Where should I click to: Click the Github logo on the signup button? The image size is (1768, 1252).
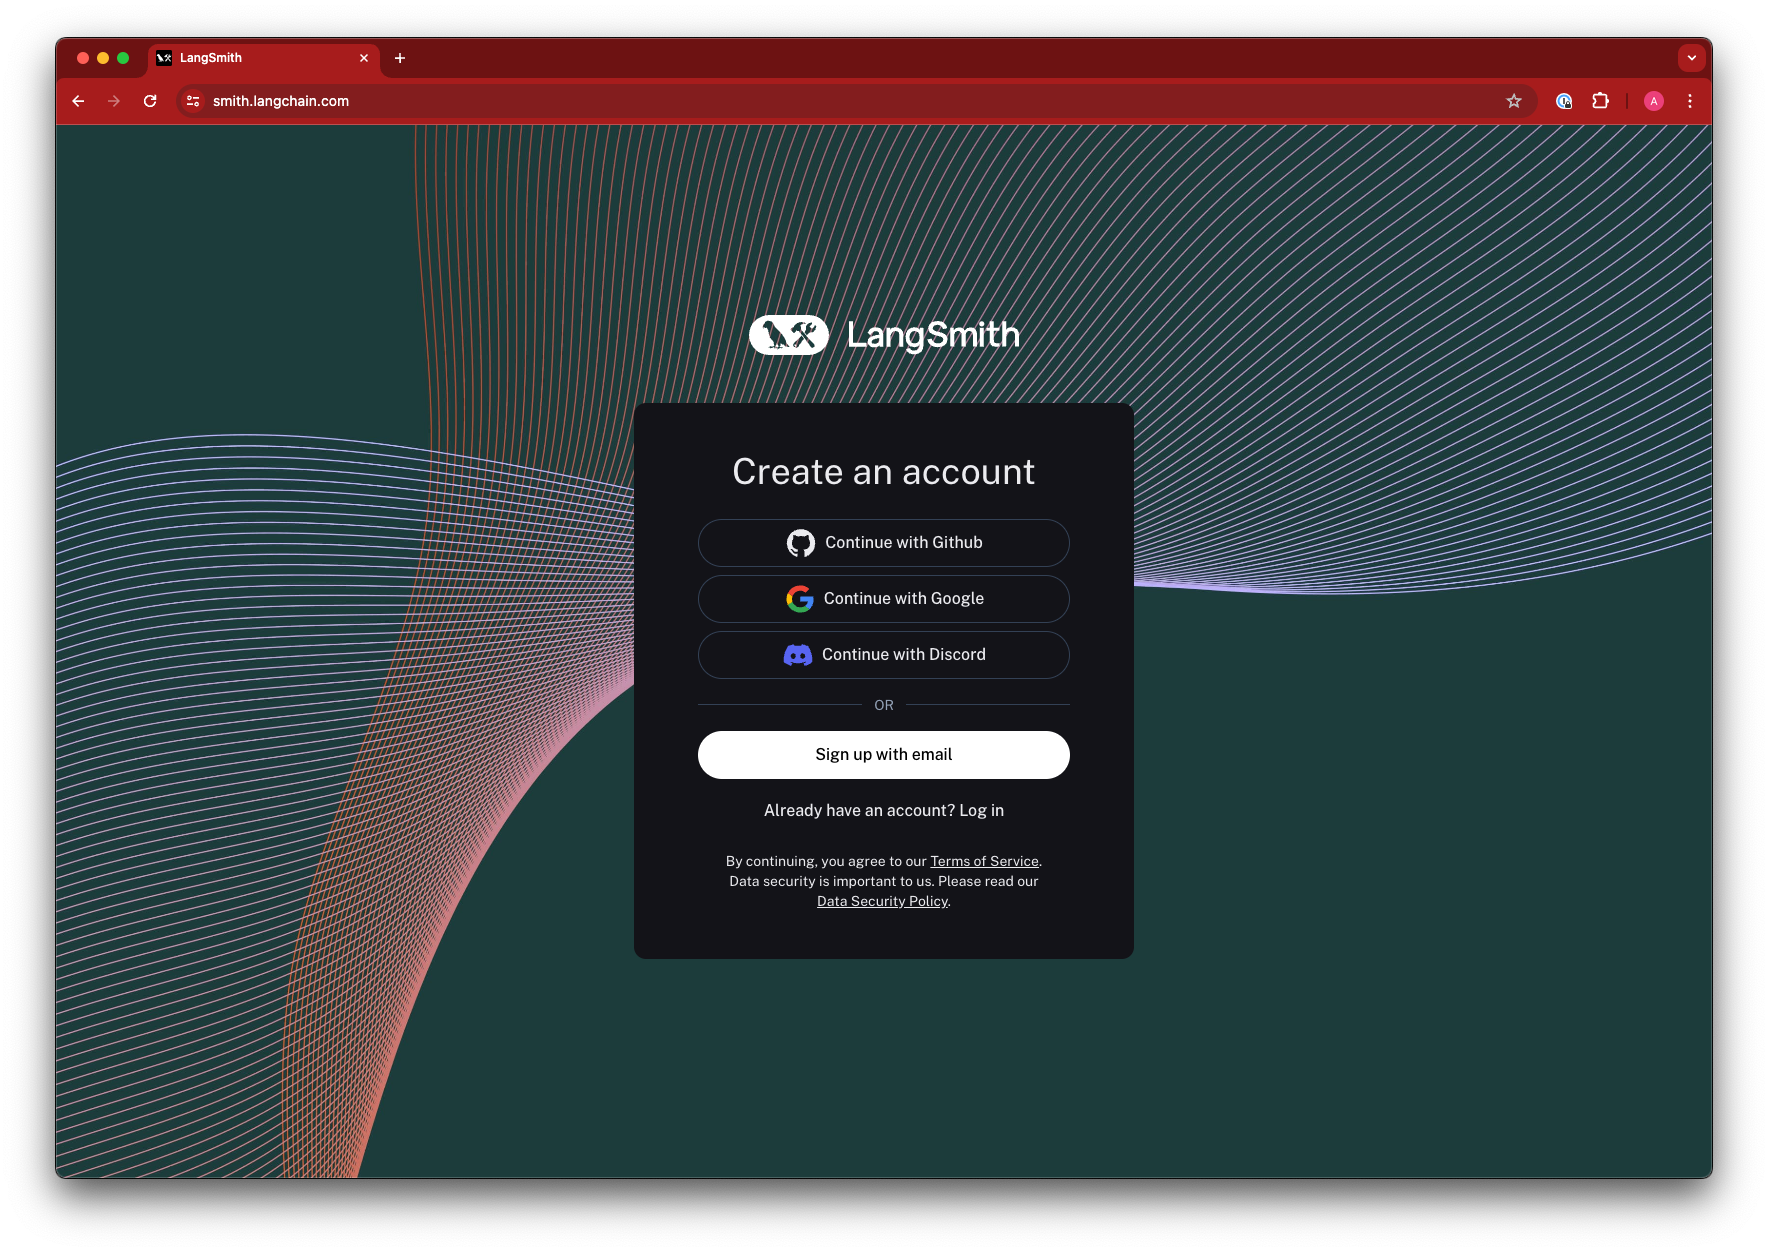point(800,542)
